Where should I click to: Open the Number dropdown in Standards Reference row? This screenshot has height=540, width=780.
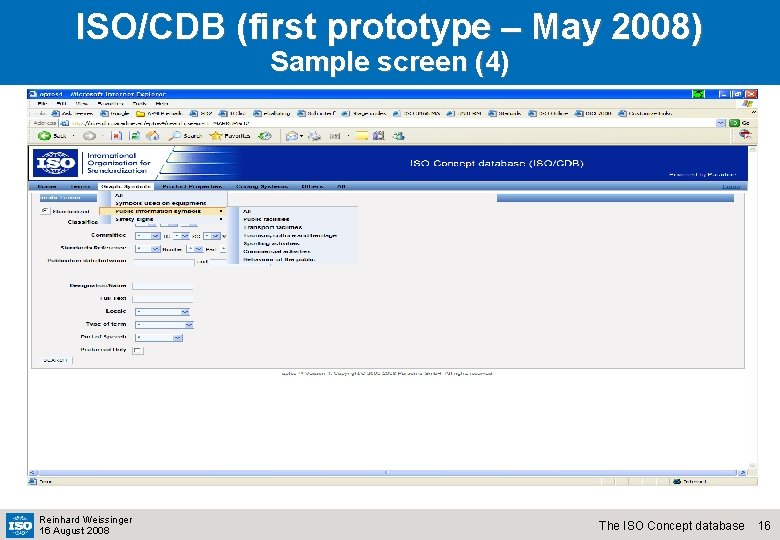195,249
